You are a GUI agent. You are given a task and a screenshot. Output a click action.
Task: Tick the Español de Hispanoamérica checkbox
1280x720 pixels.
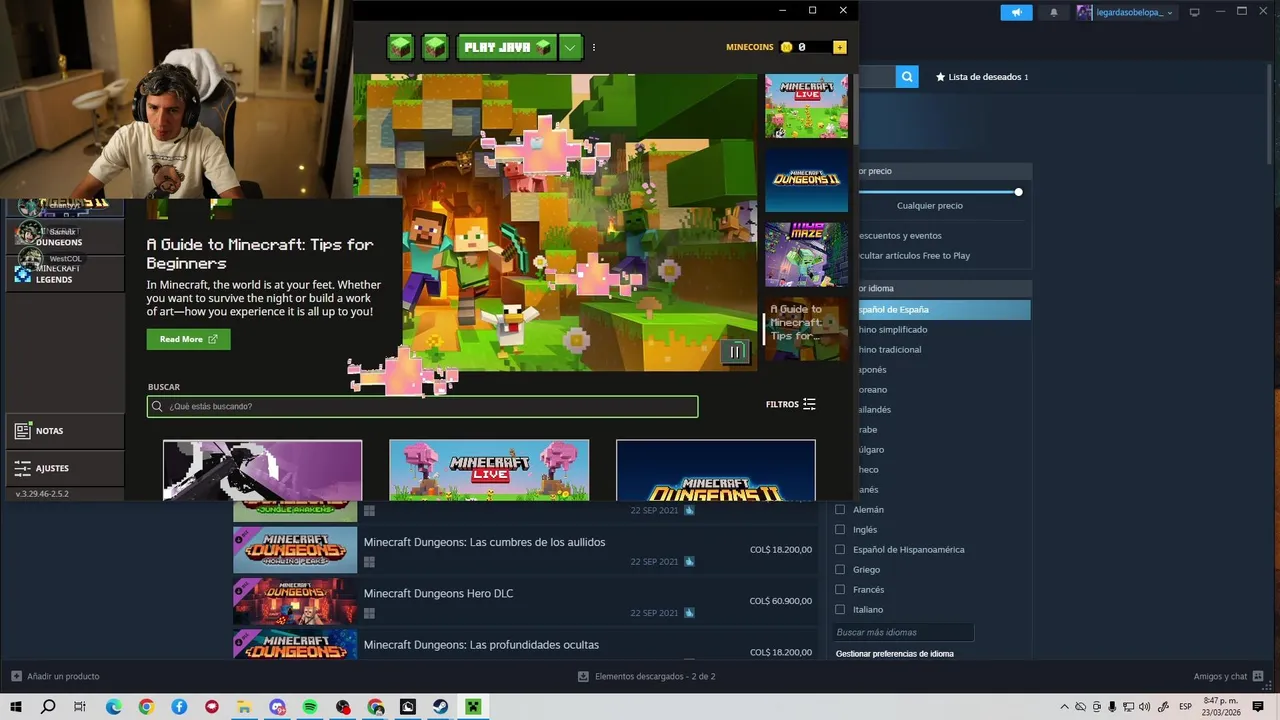click(840, 549)
